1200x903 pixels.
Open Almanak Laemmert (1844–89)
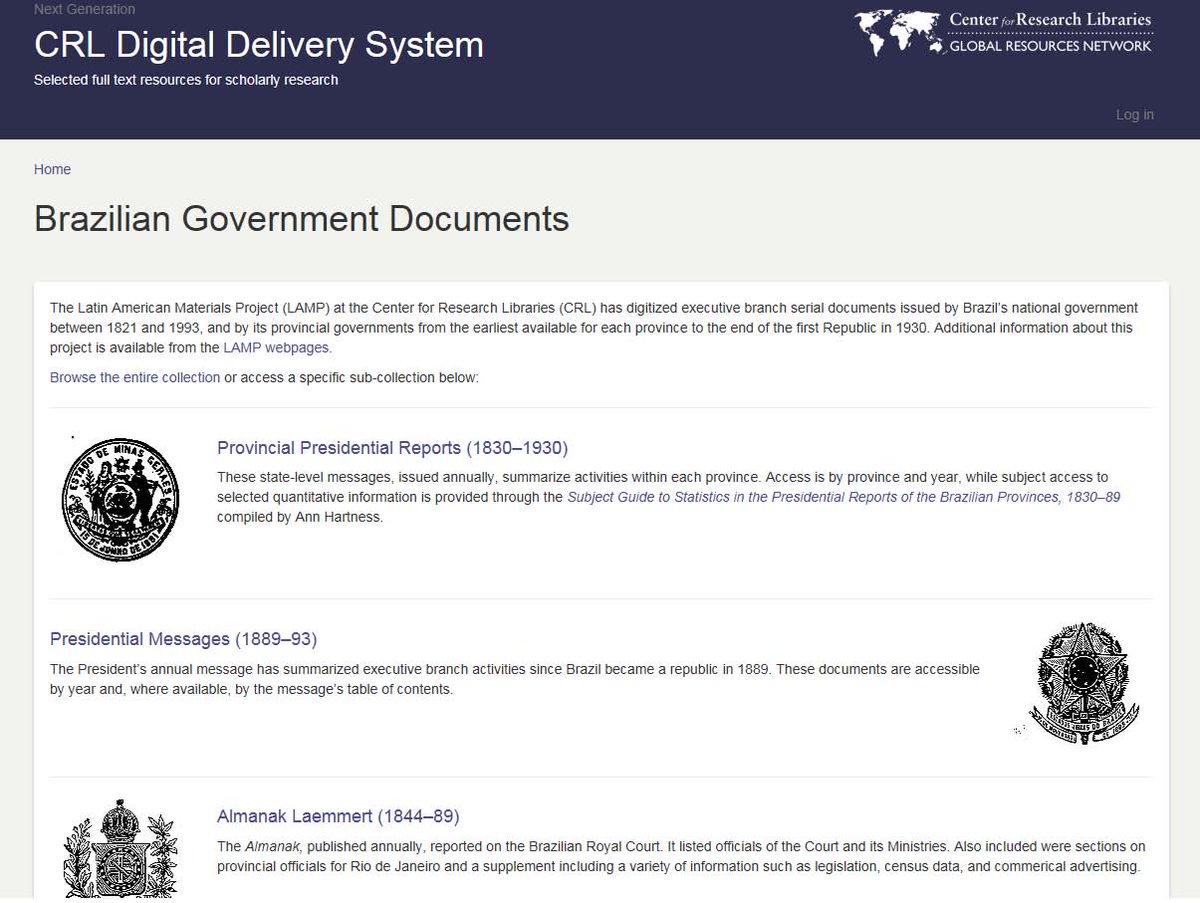click(338, 816)
